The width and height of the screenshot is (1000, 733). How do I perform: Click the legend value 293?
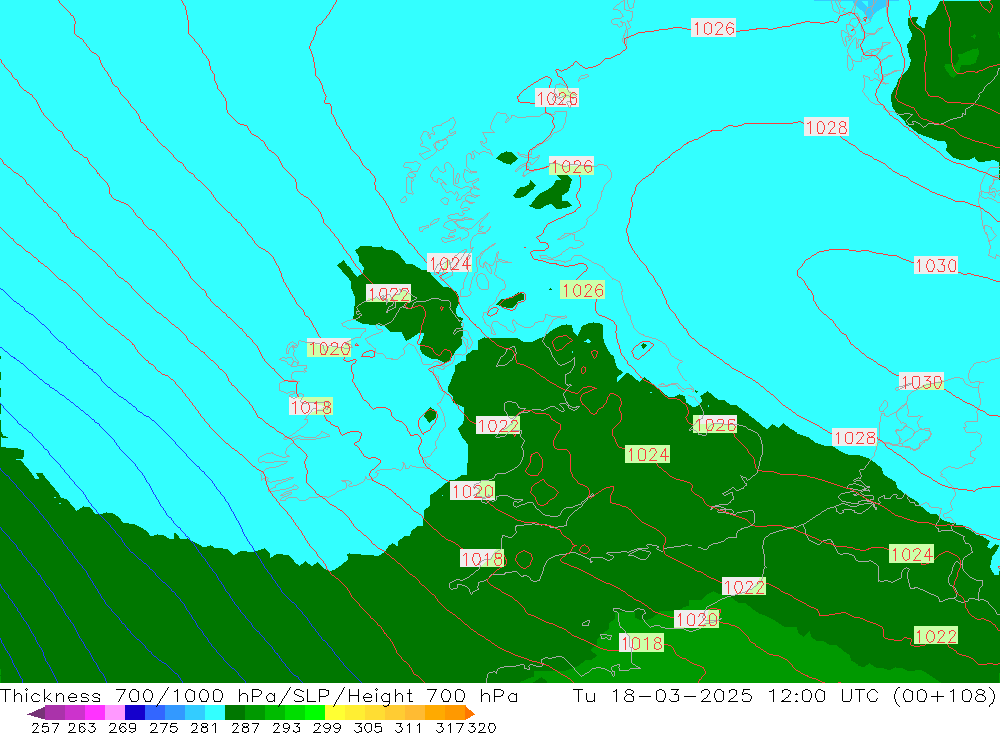click(286, 727)
